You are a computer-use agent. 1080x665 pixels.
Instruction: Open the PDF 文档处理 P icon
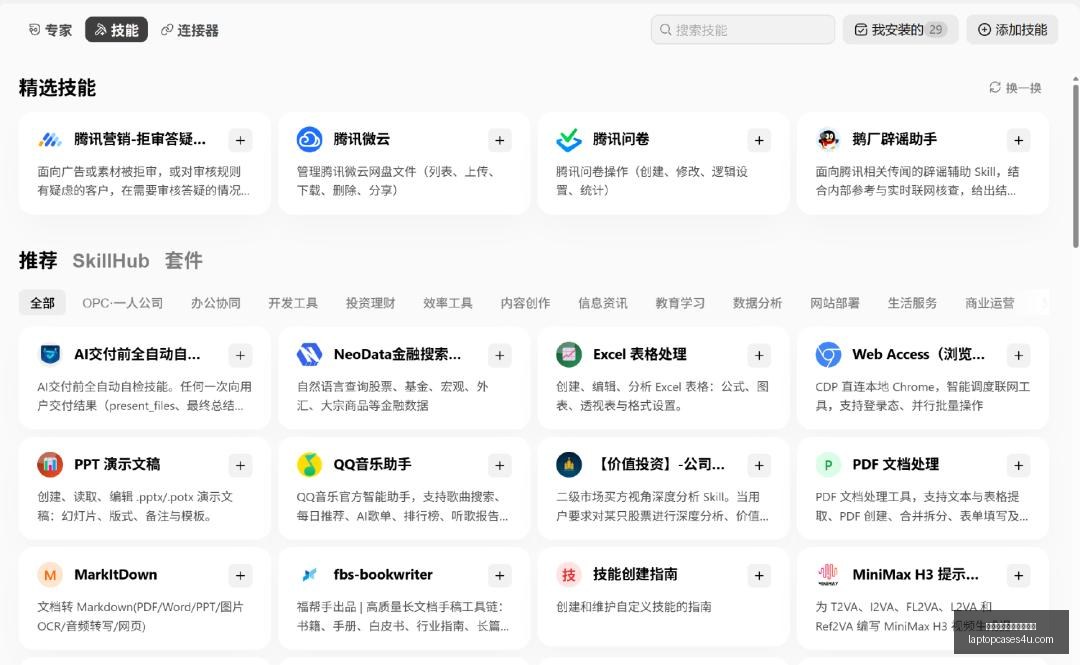pyautogui.click(x=828, y=464)
